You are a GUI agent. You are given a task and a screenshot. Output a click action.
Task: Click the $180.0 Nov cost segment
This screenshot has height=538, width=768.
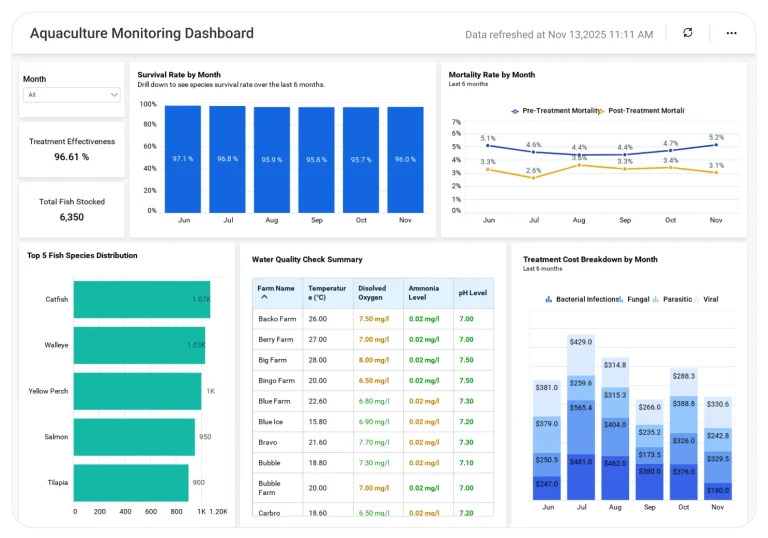coord(718,491)
